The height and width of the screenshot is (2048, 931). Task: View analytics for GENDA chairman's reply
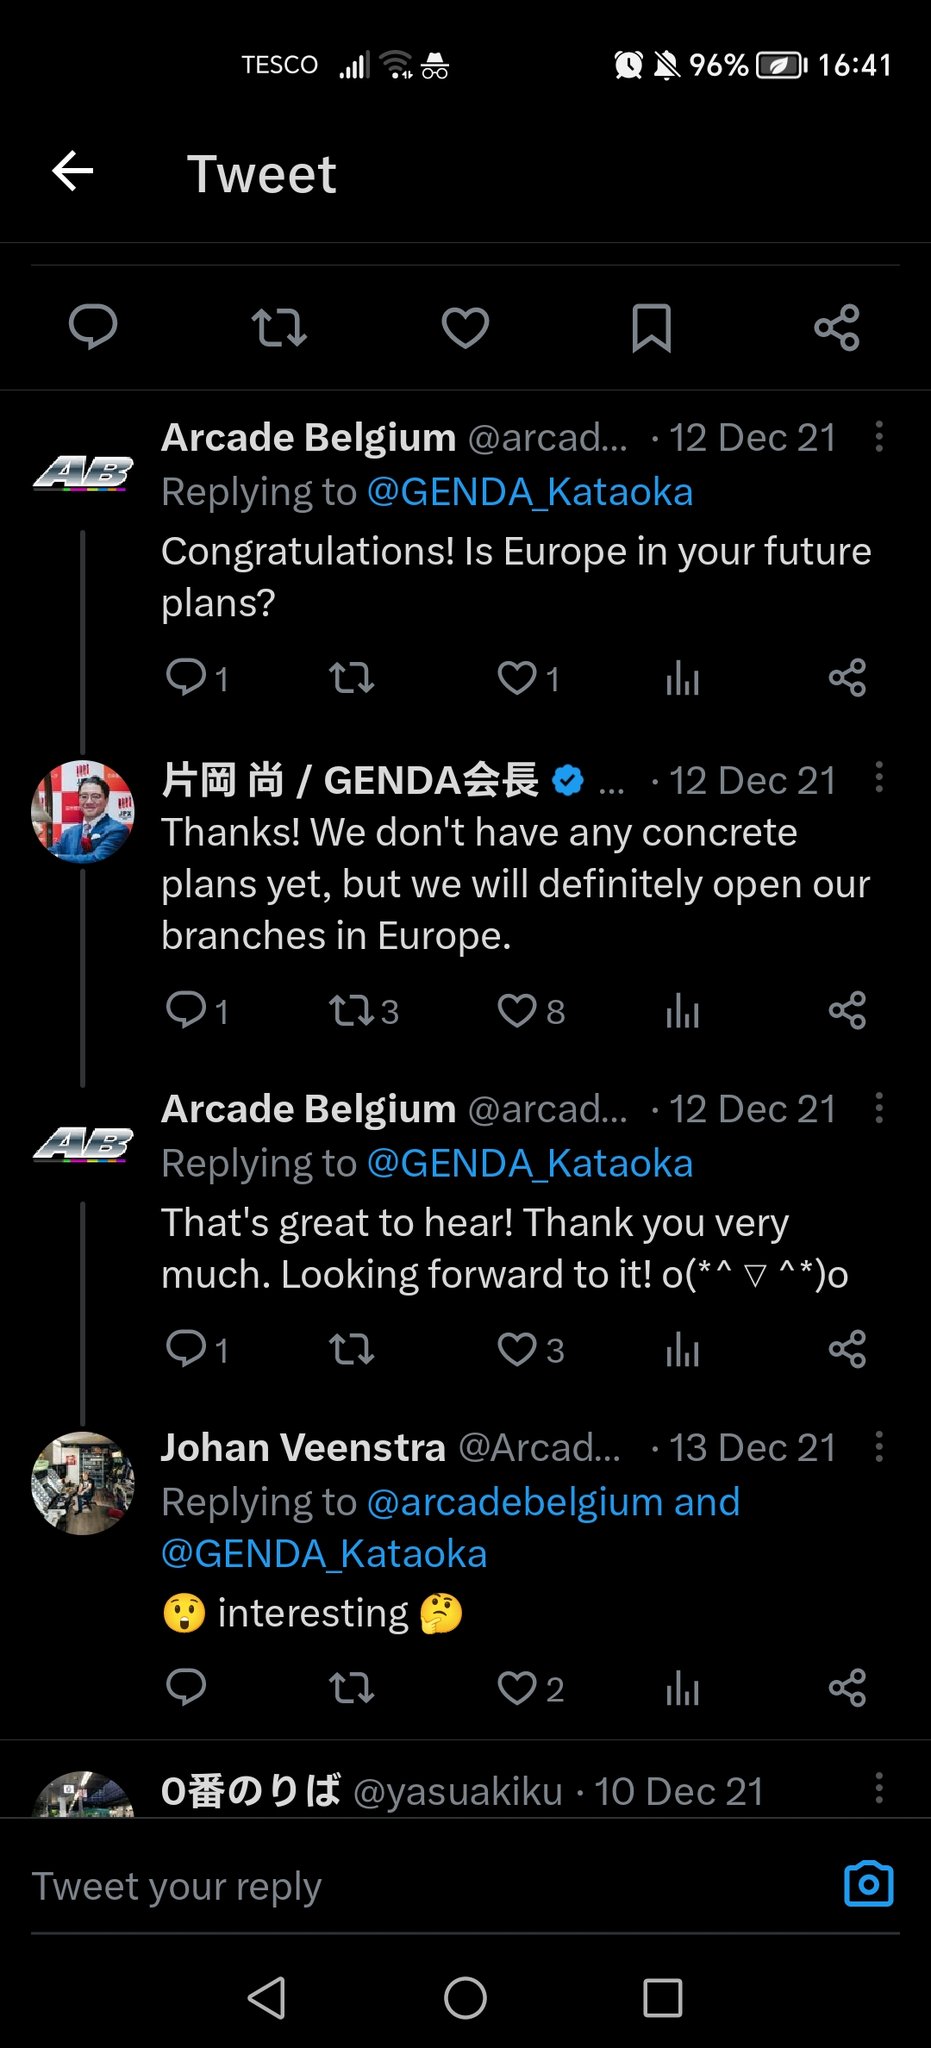[682, 1011]
